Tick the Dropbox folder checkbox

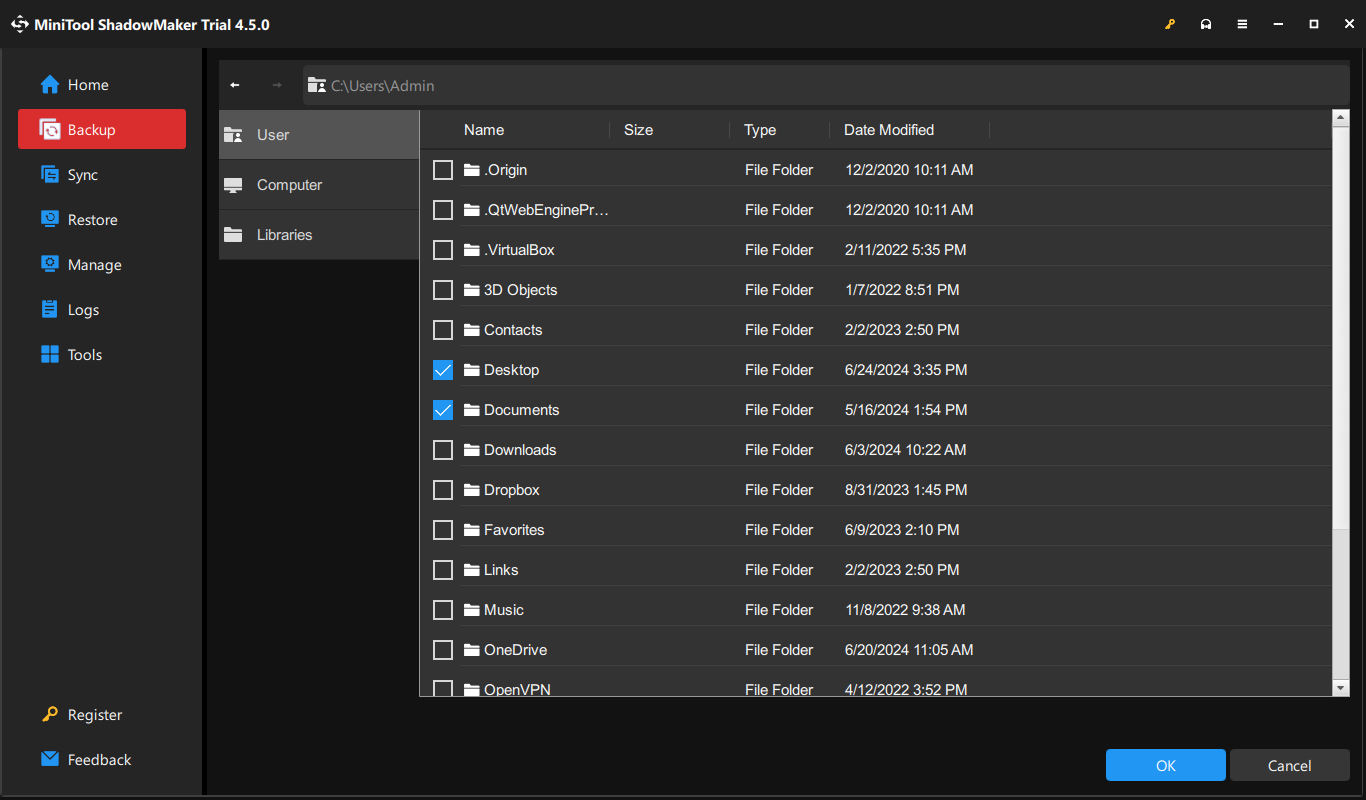coord(443,490)
